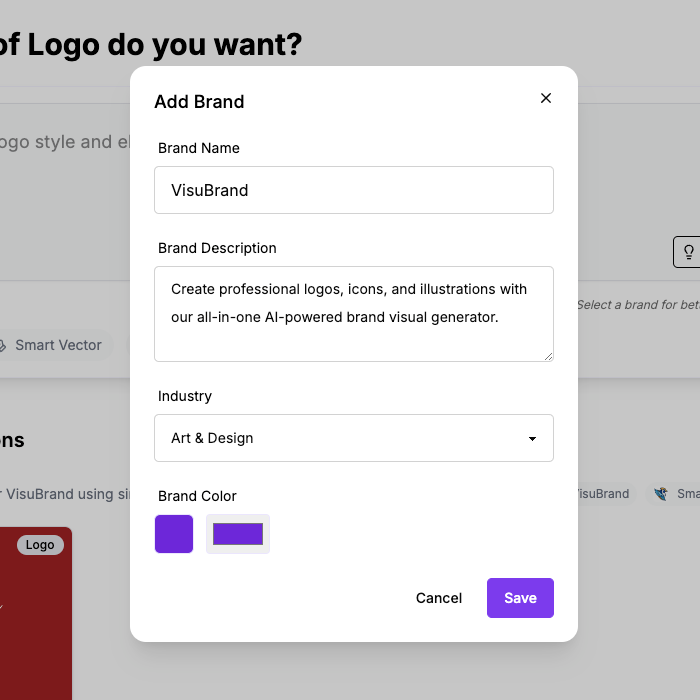Click the Add Brand dialog title
This screenshot has width=700, height=700.
[199, 101]
